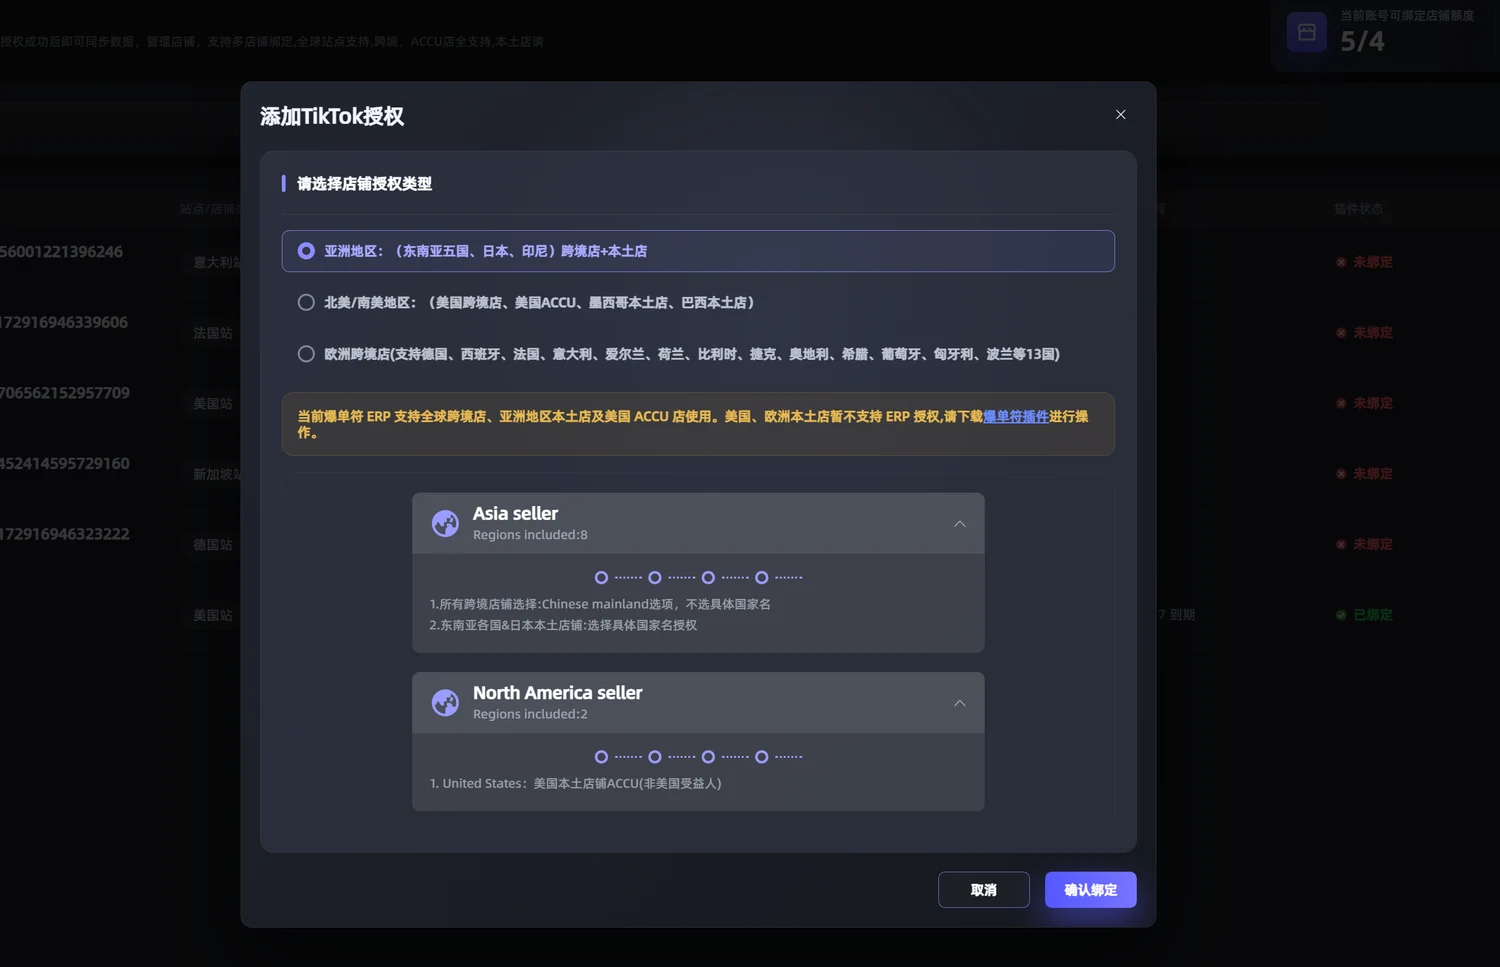Open the 爆单符插件 download link

tap(1015, 416)
